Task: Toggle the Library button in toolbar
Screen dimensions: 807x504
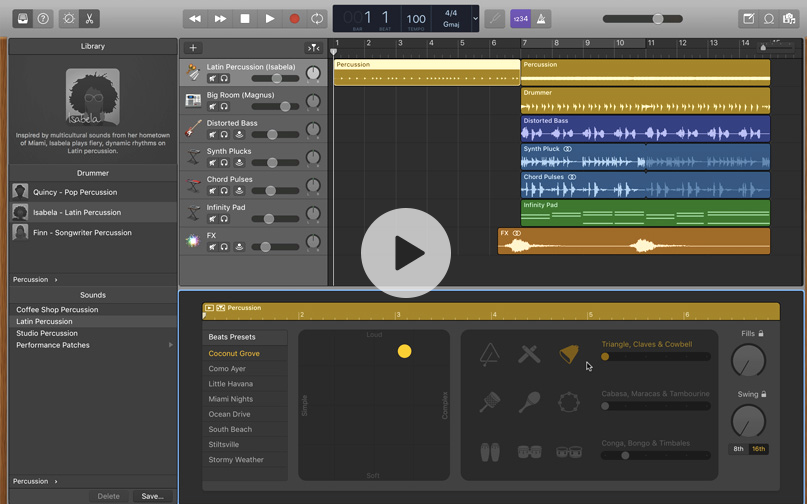Action: pos(23,19)
